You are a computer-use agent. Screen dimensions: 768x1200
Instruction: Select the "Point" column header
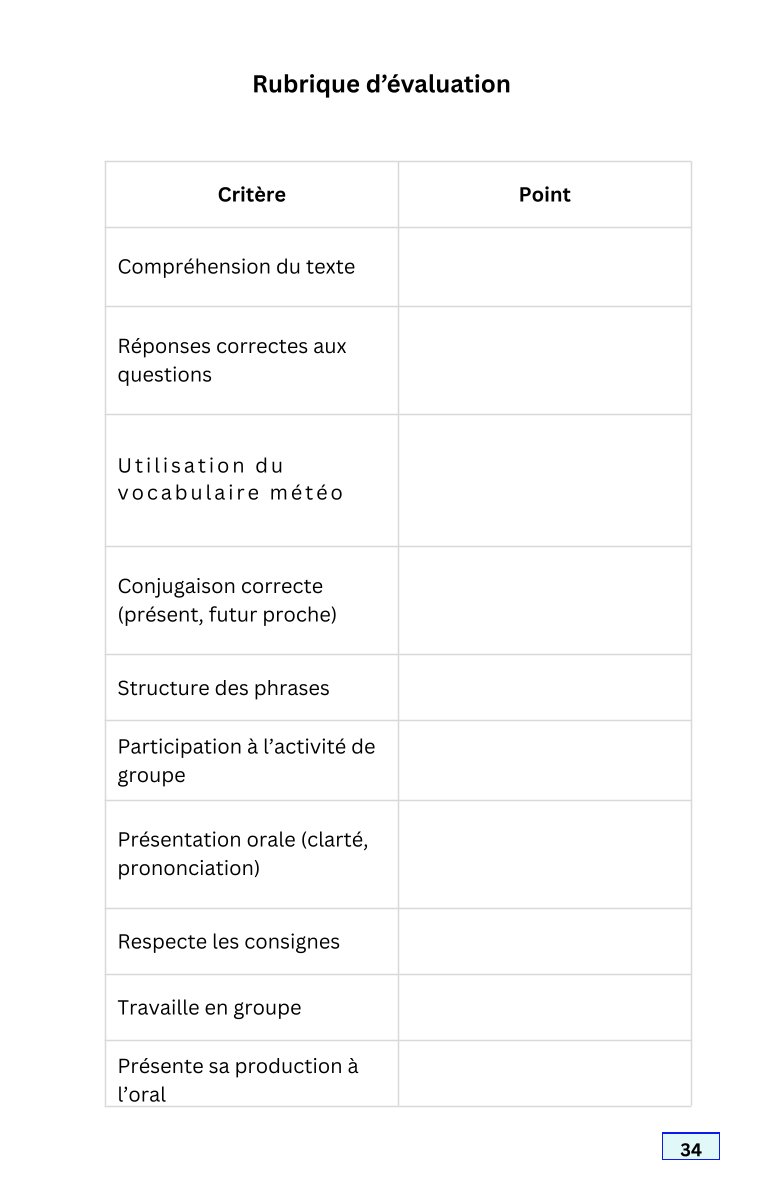click(544, 195)
